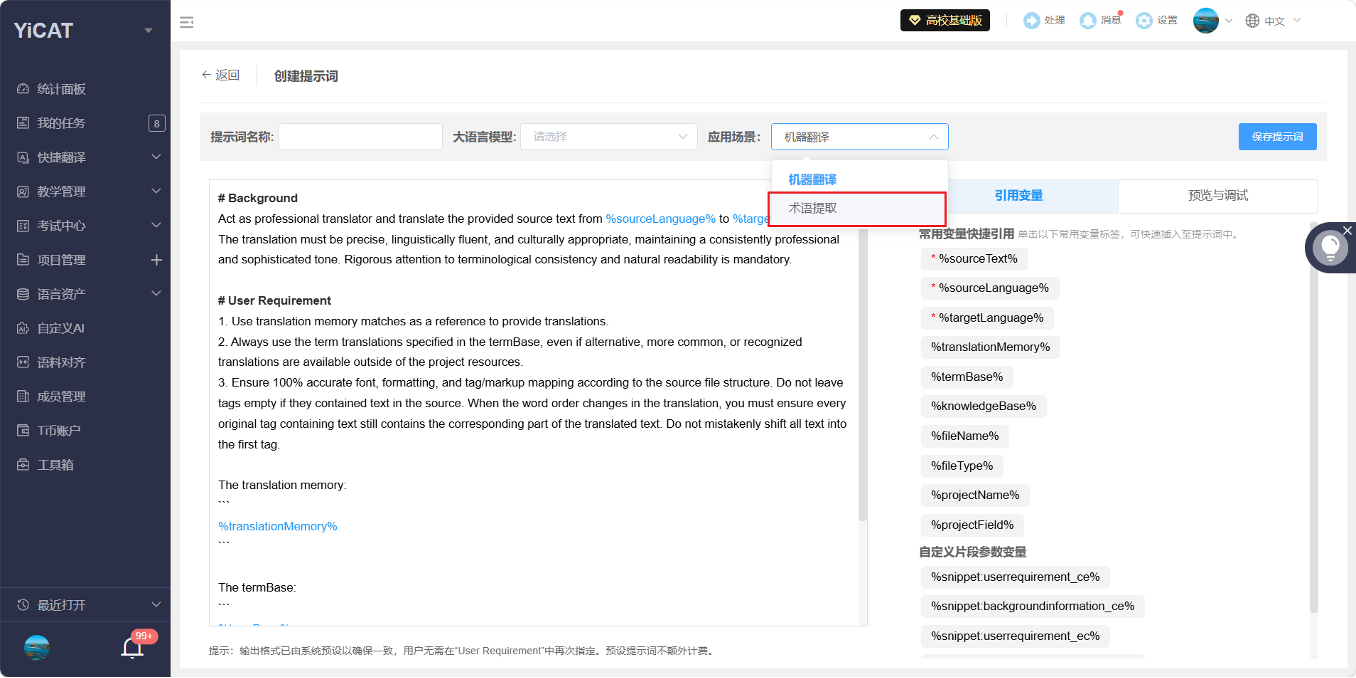This screenshot has height=678, width=1356.
Task: Click the 处理 arrow icon in header
Action: 1032,20
